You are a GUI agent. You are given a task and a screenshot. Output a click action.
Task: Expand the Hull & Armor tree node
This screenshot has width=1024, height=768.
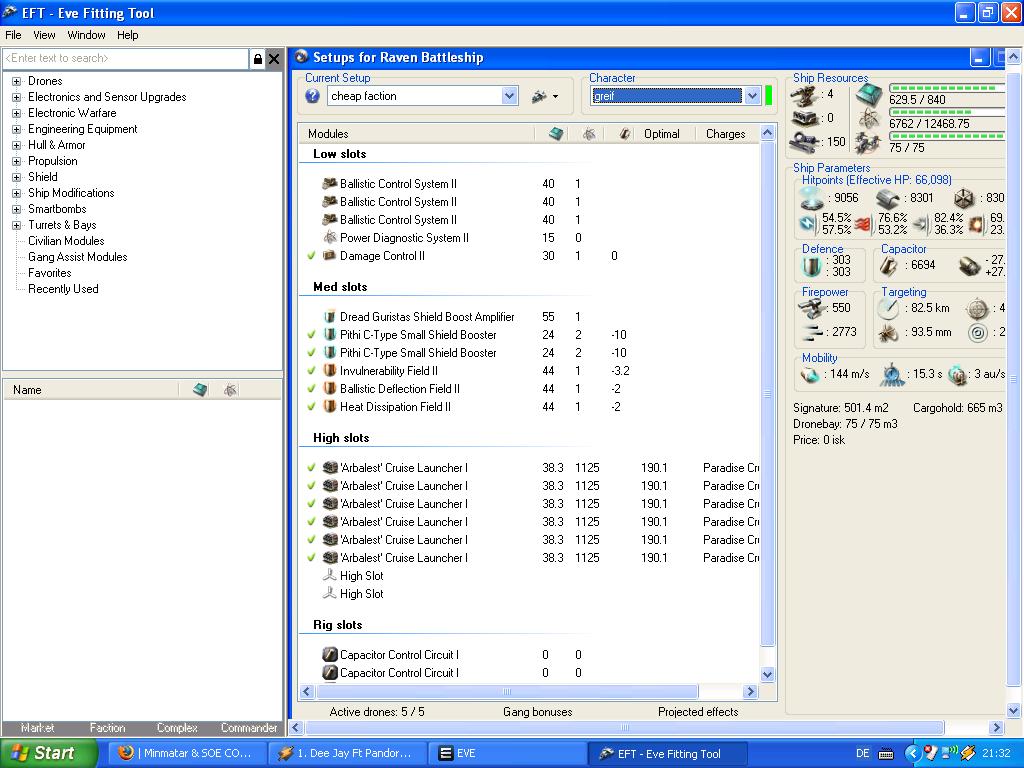[x=16, y=145]
